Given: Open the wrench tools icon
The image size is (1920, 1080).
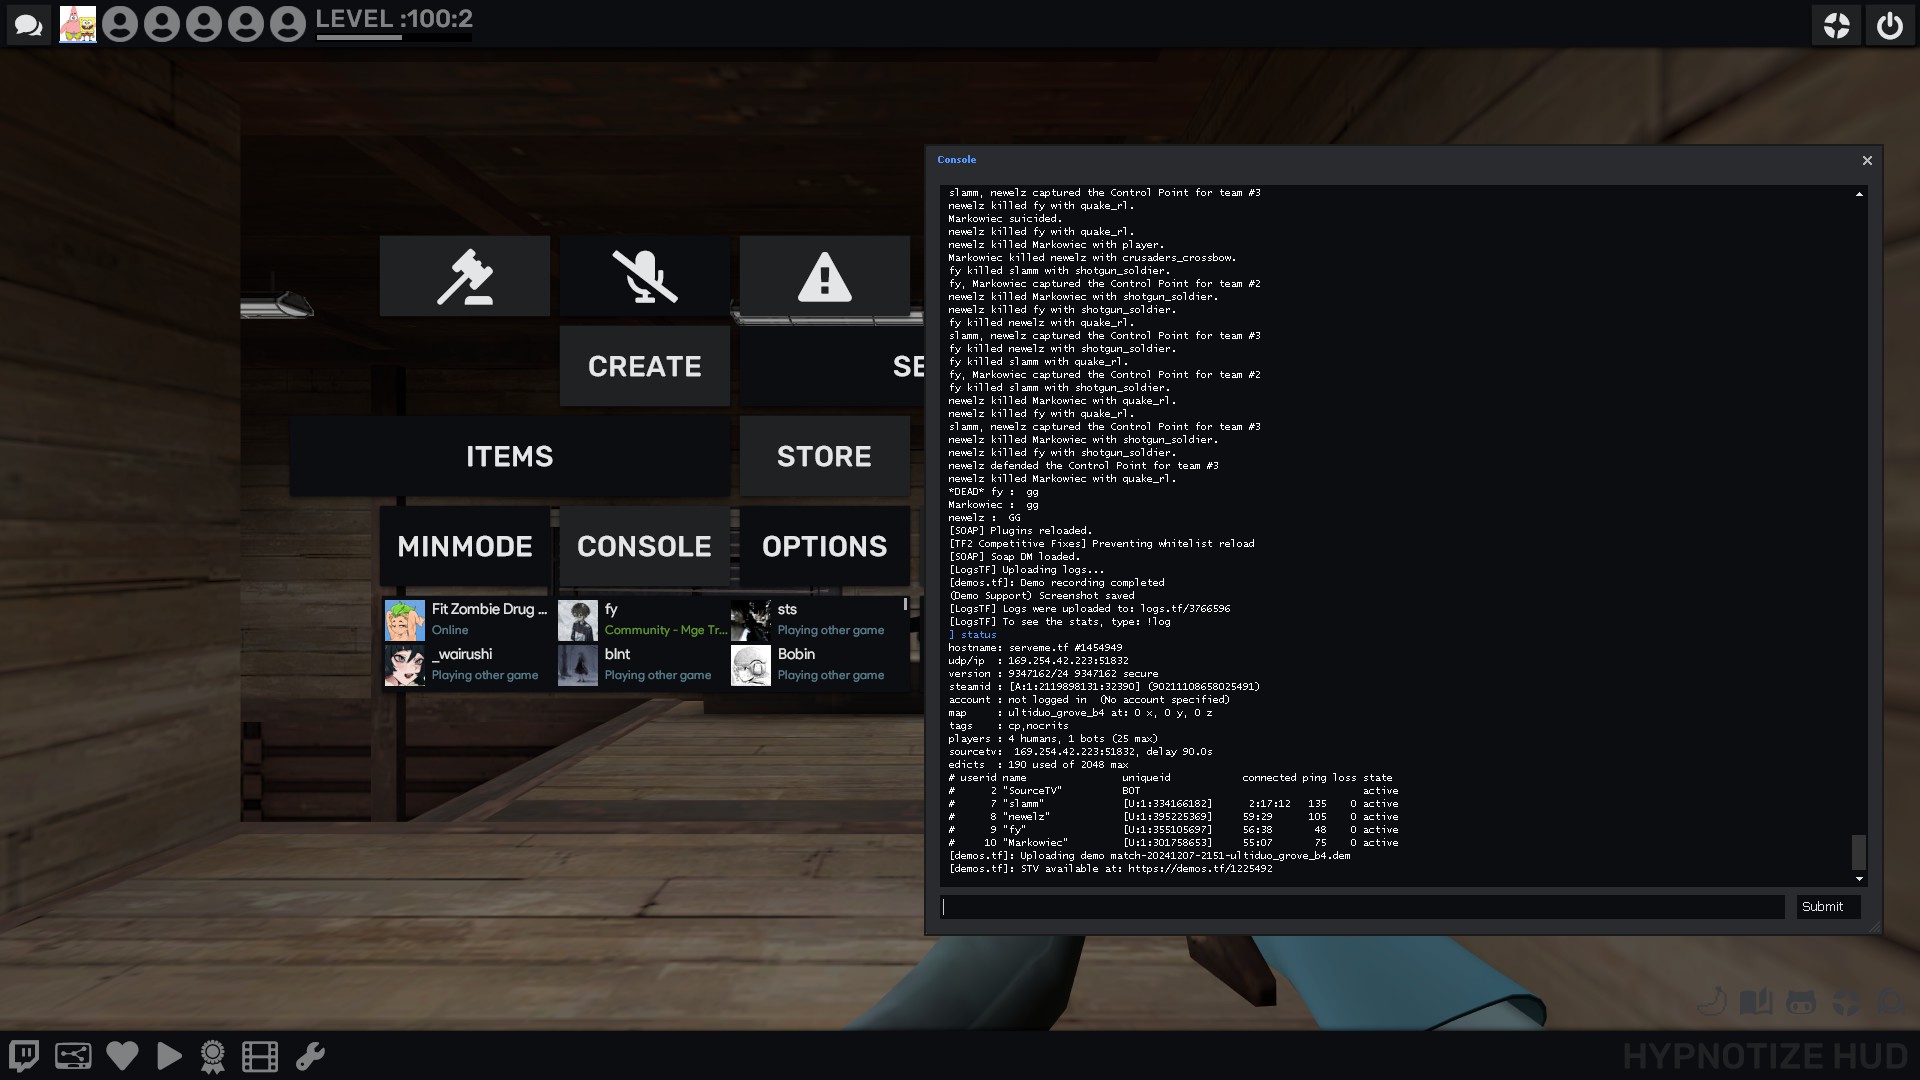Looking at the screenshot, I should (x=310, y=1056).
